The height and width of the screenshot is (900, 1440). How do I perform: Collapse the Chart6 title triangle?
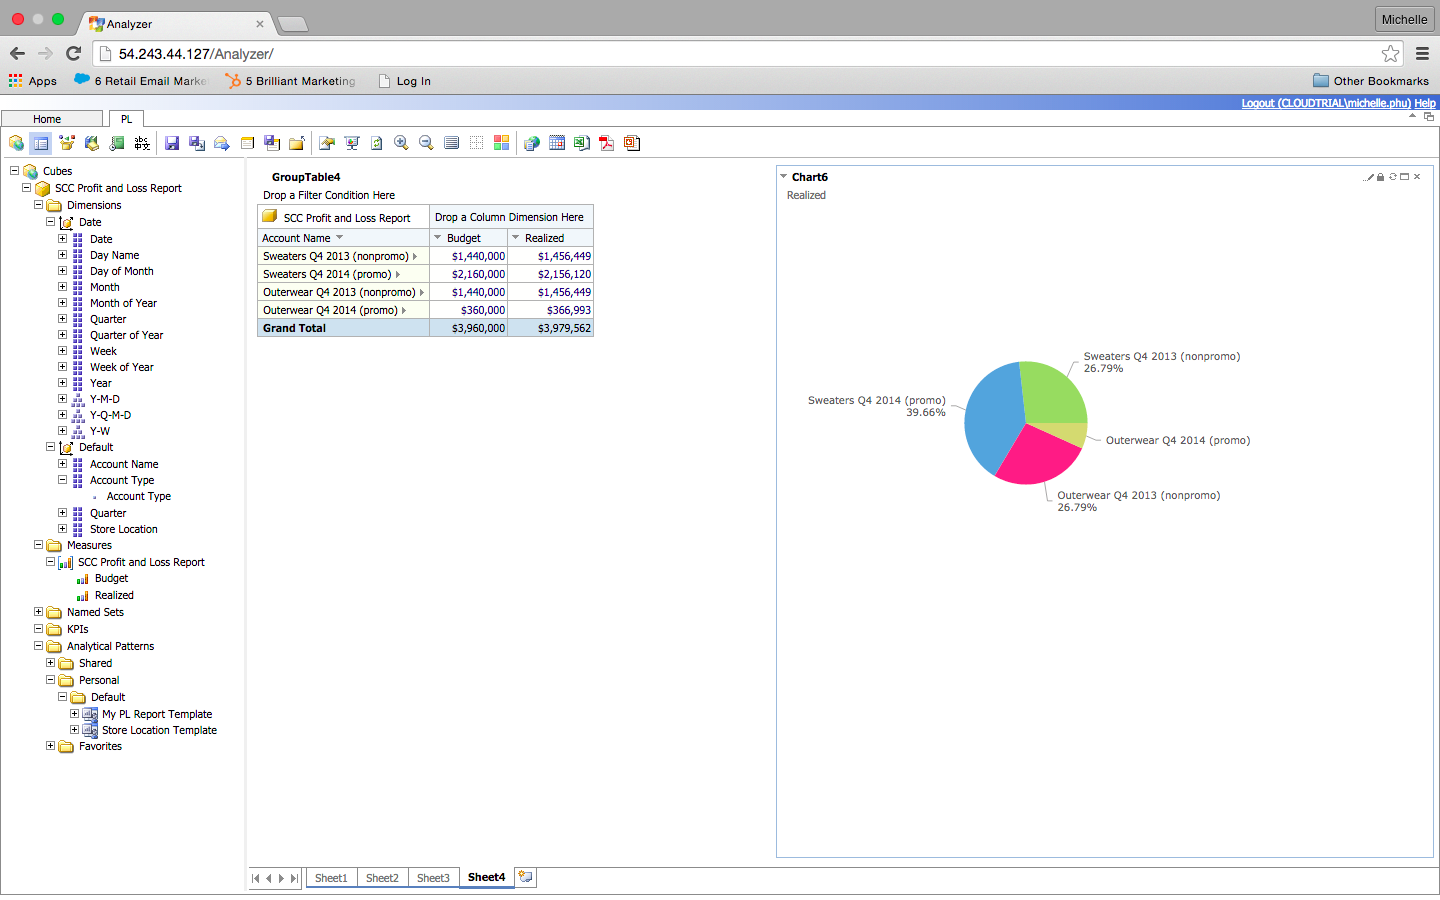click(x=783, y=177)
